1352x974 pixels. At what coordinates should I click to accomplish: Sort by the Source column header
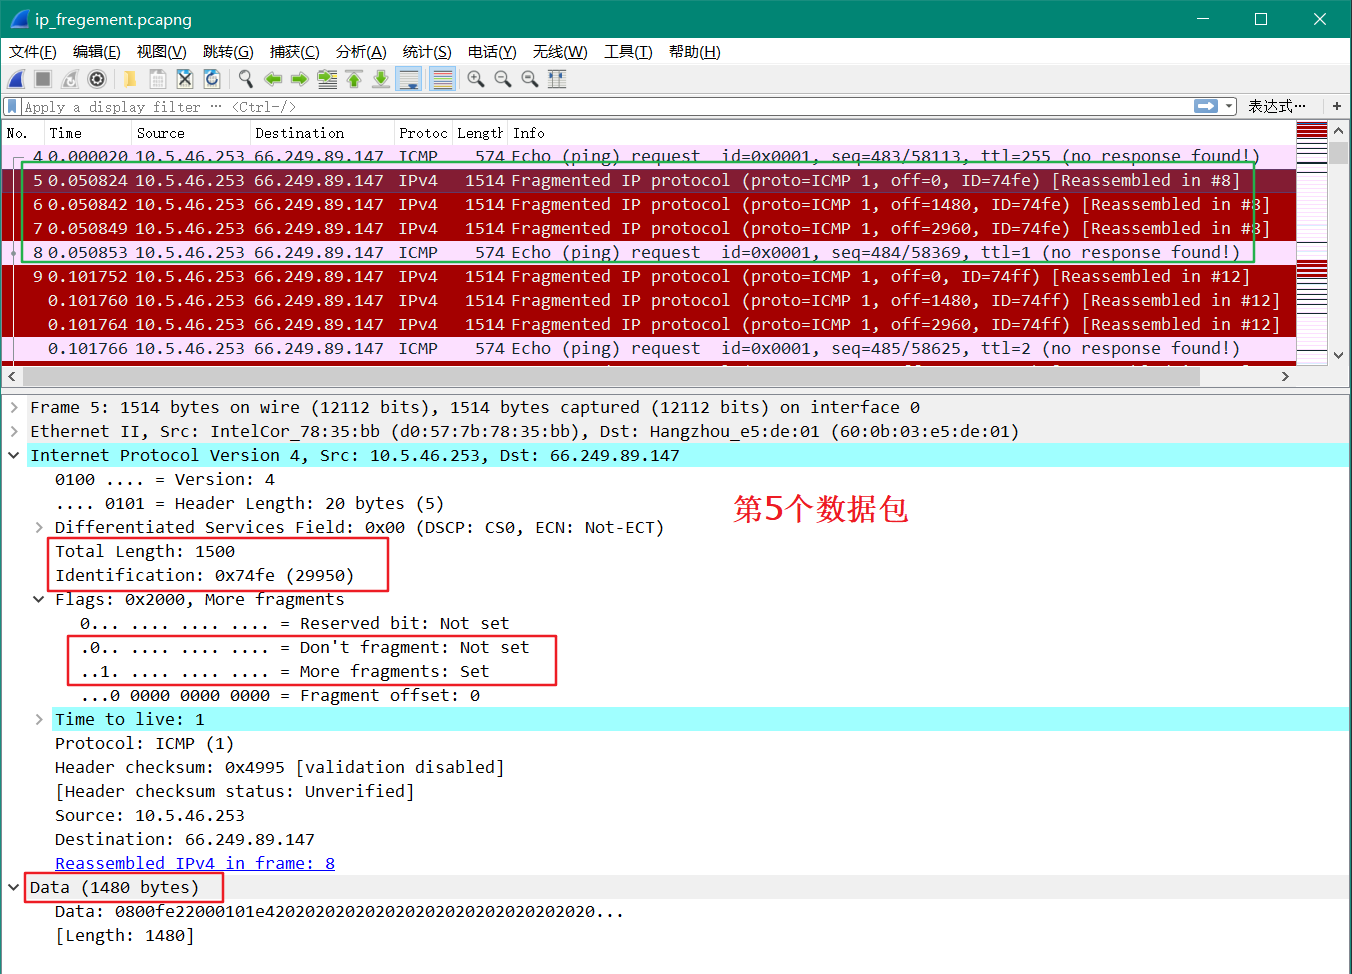tap(191, 133)
